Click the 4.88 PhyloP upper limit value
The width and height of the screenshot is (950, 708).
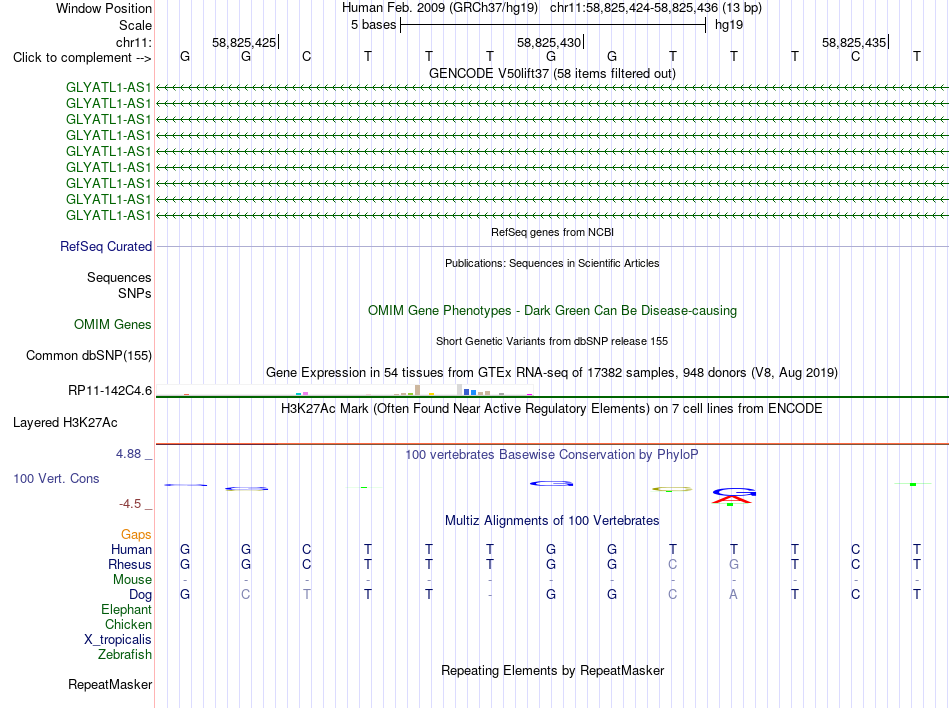tap(128, 454)
